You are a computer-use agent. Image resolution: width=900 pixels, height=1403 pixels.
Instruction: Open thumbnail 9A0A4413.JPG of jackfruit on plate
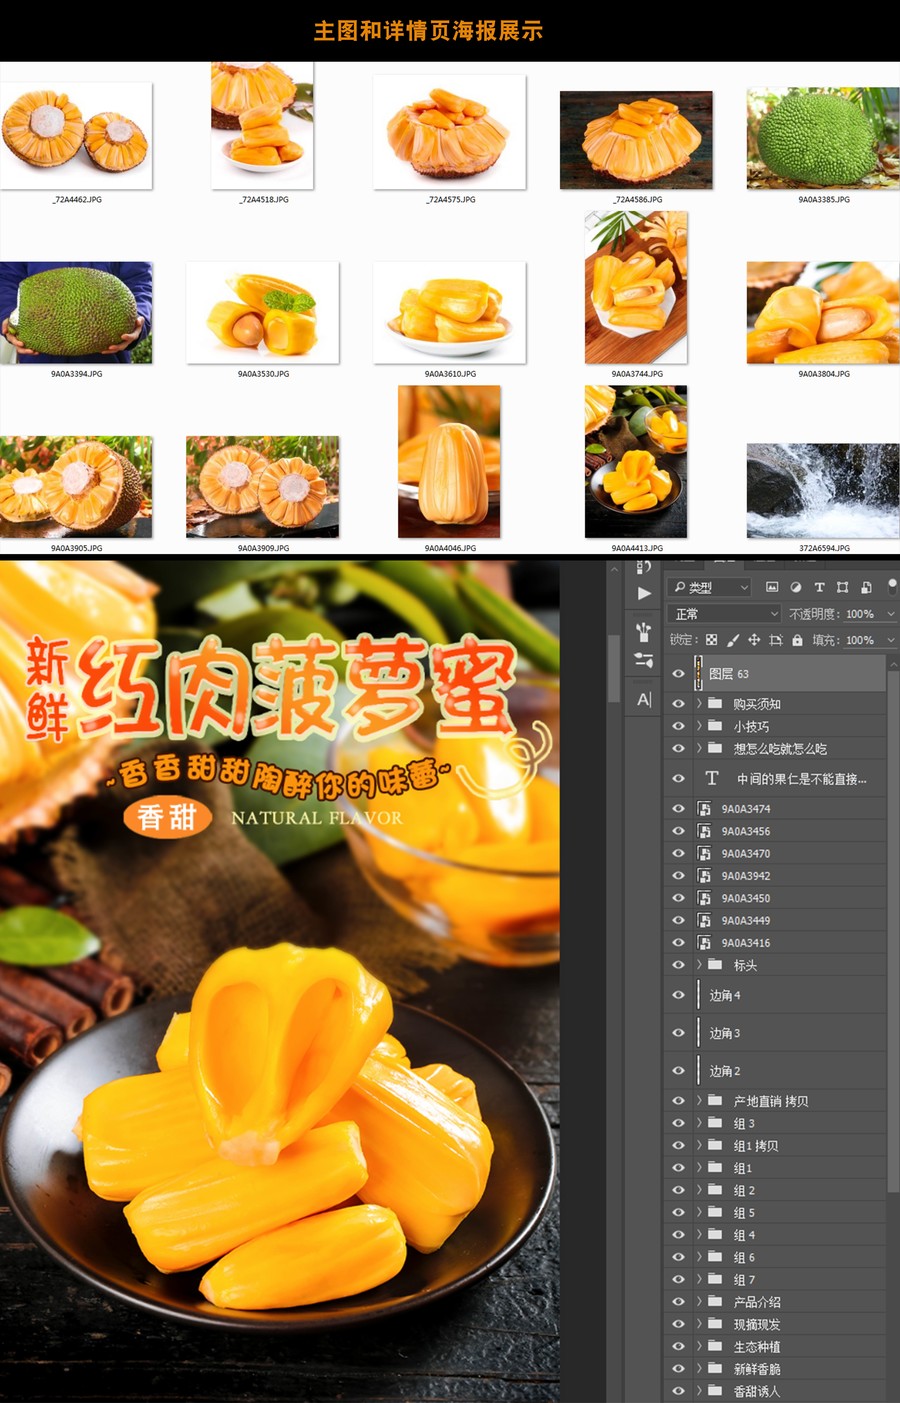click(x=636, y=461)
